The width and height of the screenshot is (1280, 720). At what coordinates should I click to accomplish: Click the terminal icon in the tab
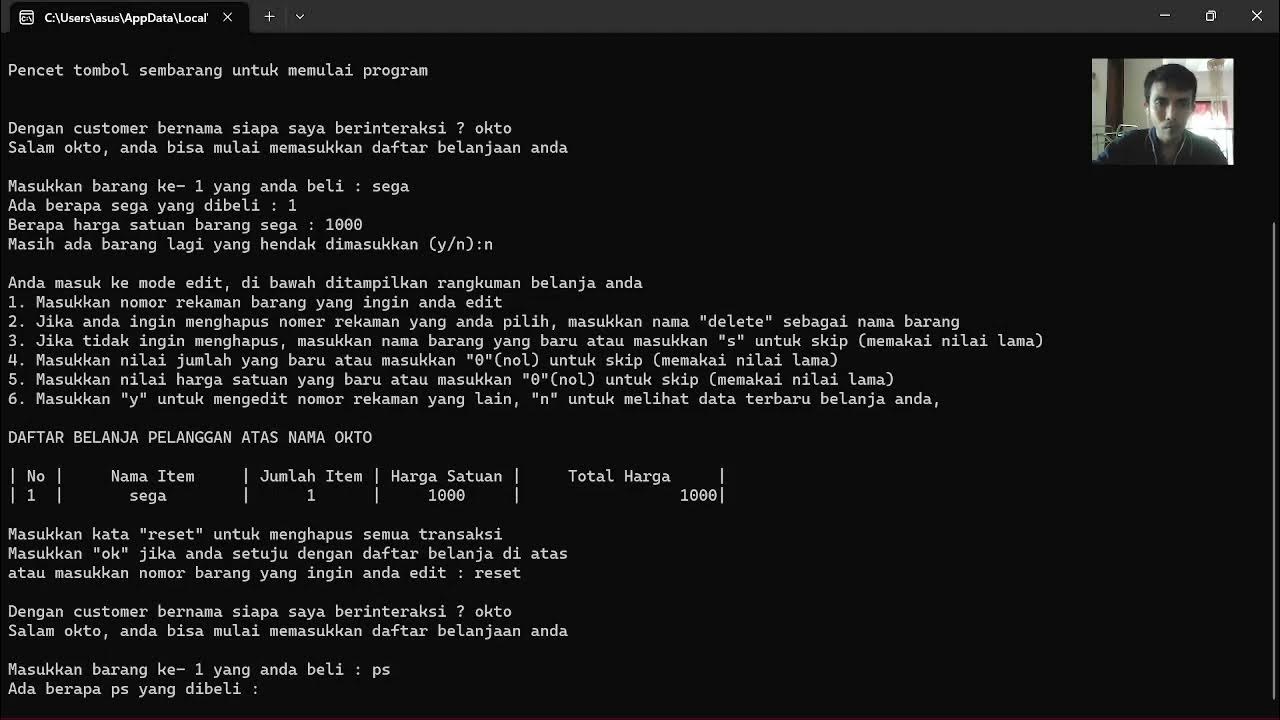click(x=27, y=17)
